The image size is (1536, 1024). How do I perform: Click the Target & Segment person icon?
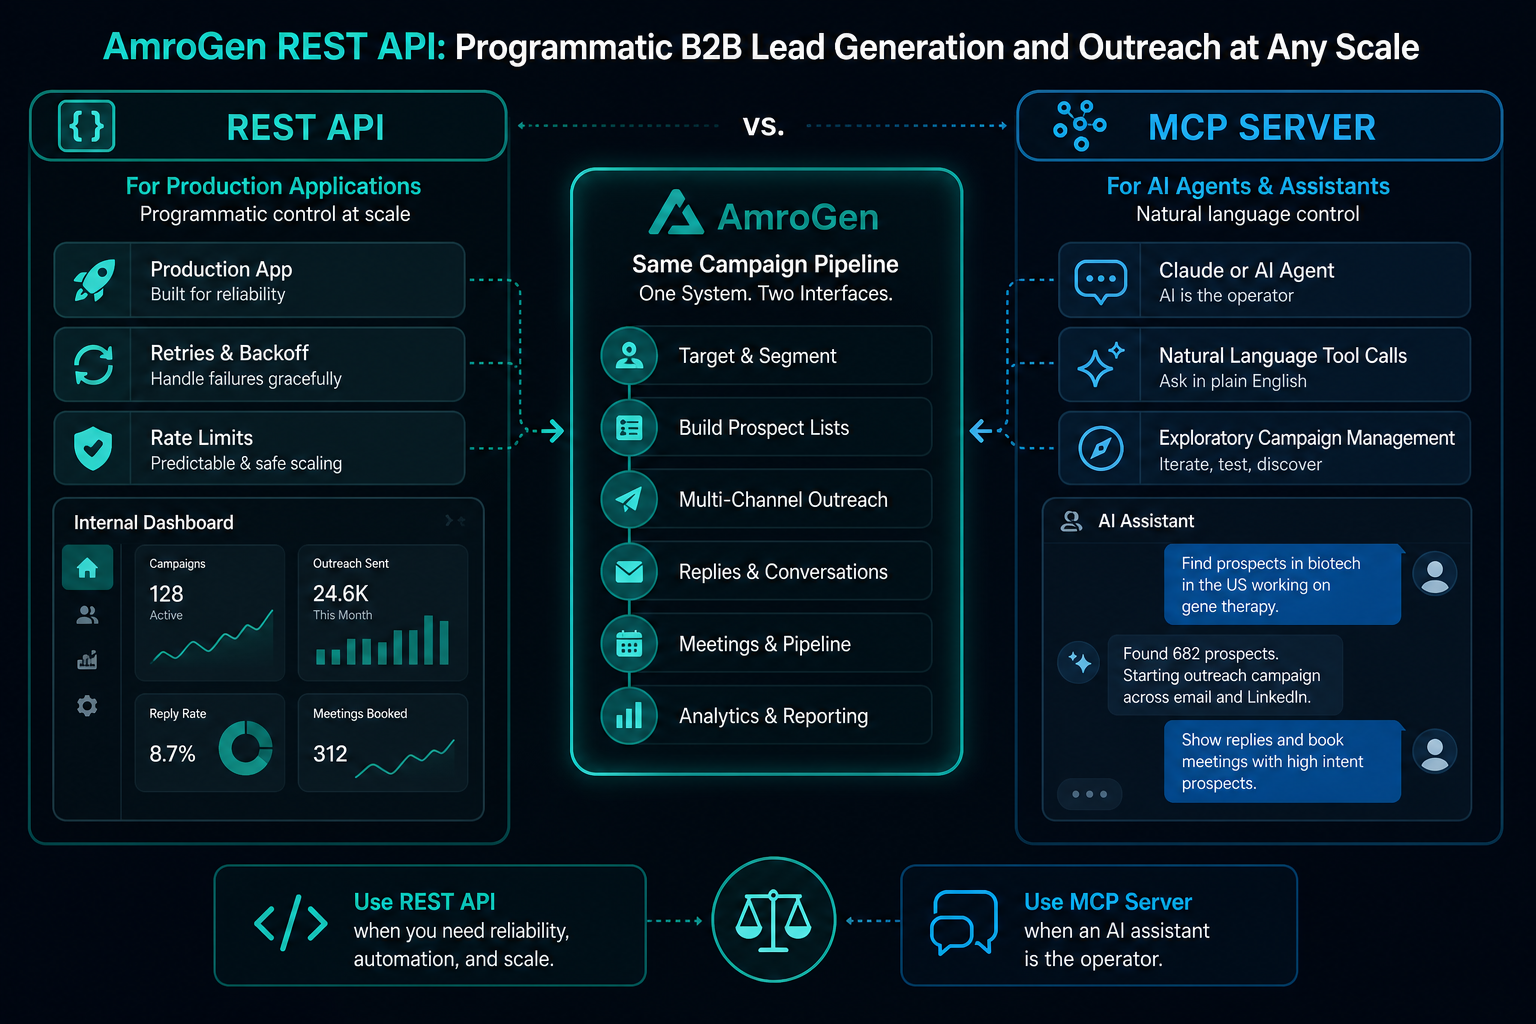pyautogui.click(x=629, y=355)
